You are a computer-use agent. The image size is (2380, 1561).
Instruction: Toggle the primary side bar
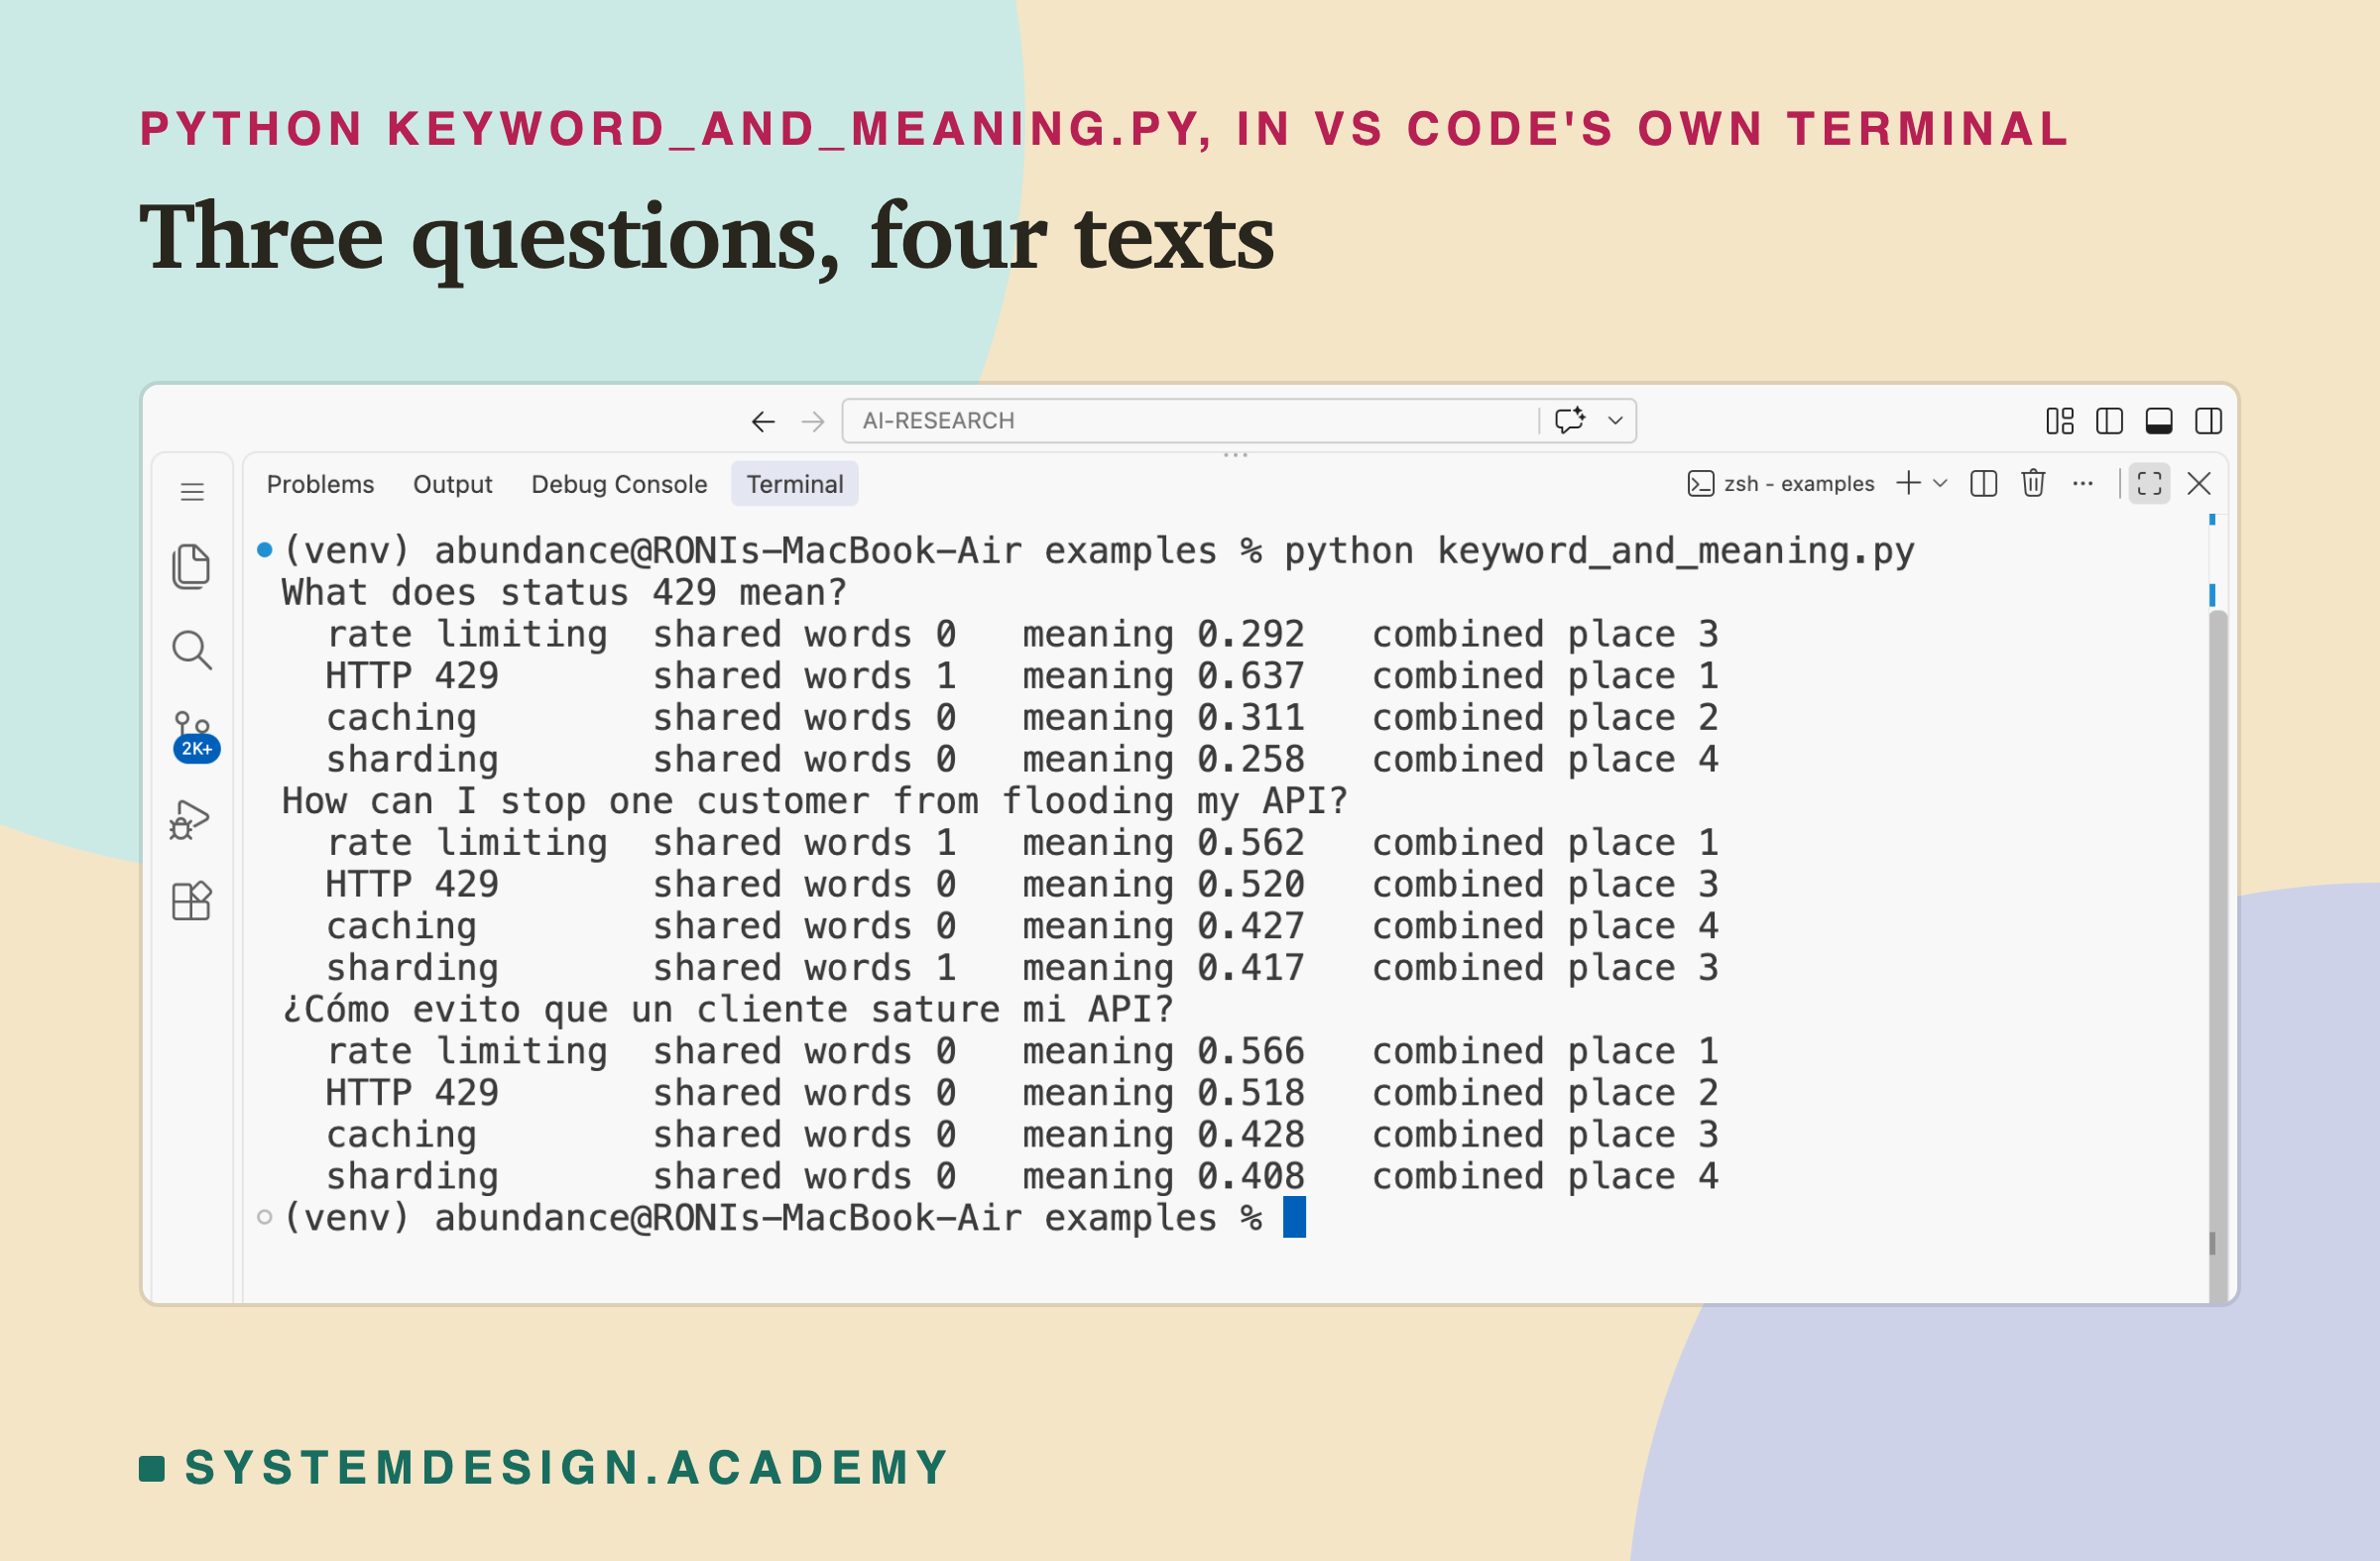tap(2109, 421)
